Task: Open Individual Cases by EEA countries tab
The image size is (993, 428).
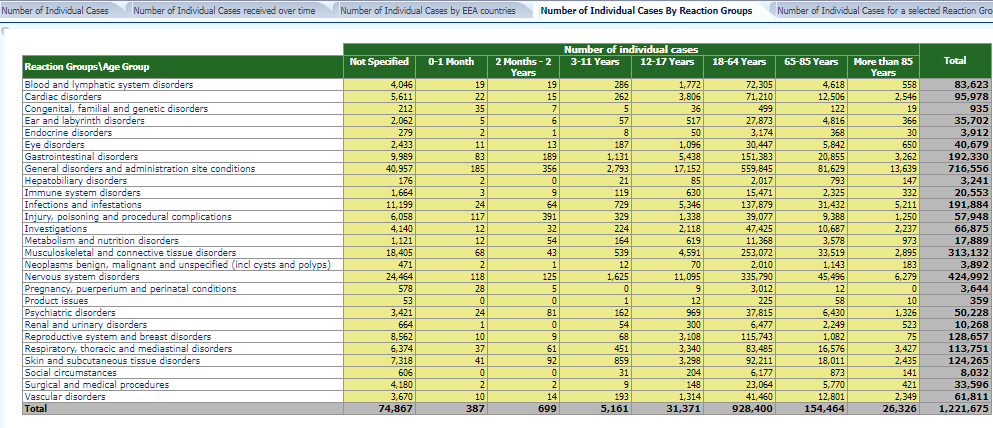Action: tap(428, 10)
